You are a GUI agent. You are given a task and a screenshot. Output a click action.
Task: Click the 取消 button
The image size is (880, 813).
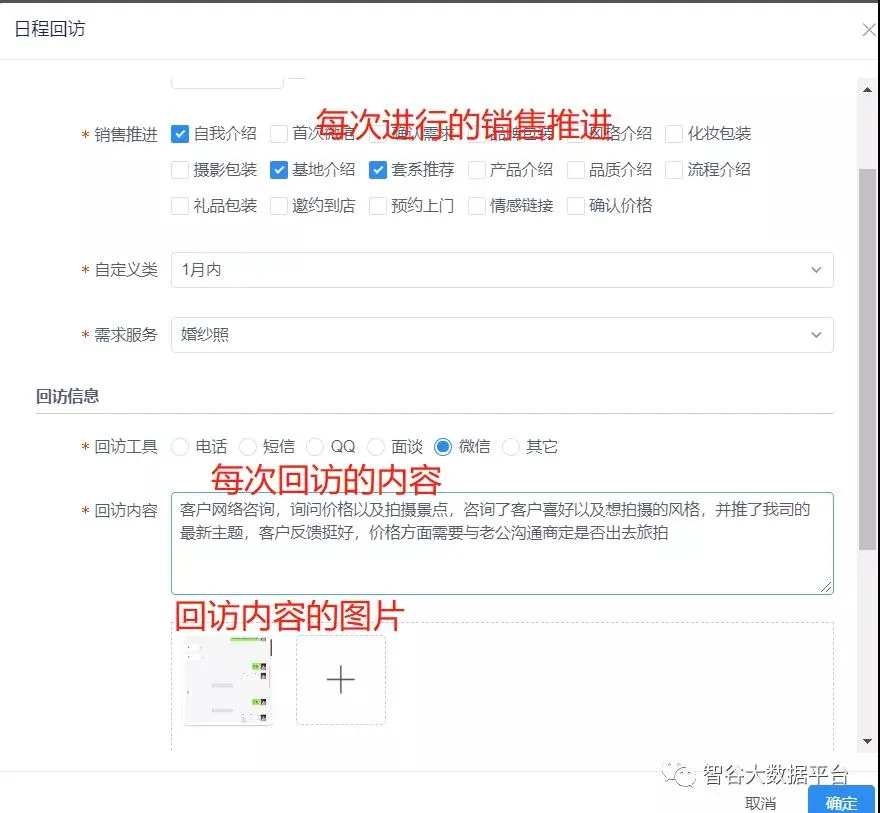pos(761,803)
